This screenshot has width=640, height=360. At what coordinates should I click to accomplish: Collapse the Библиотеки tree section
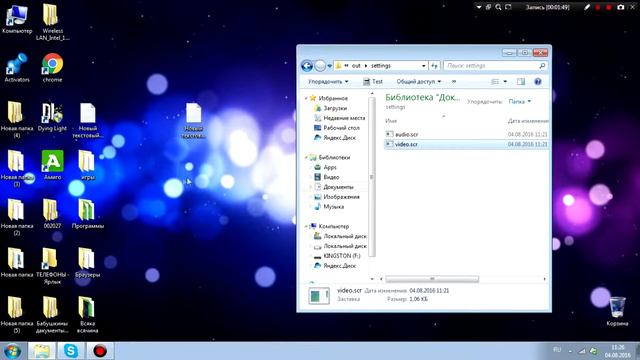[306, 157]
